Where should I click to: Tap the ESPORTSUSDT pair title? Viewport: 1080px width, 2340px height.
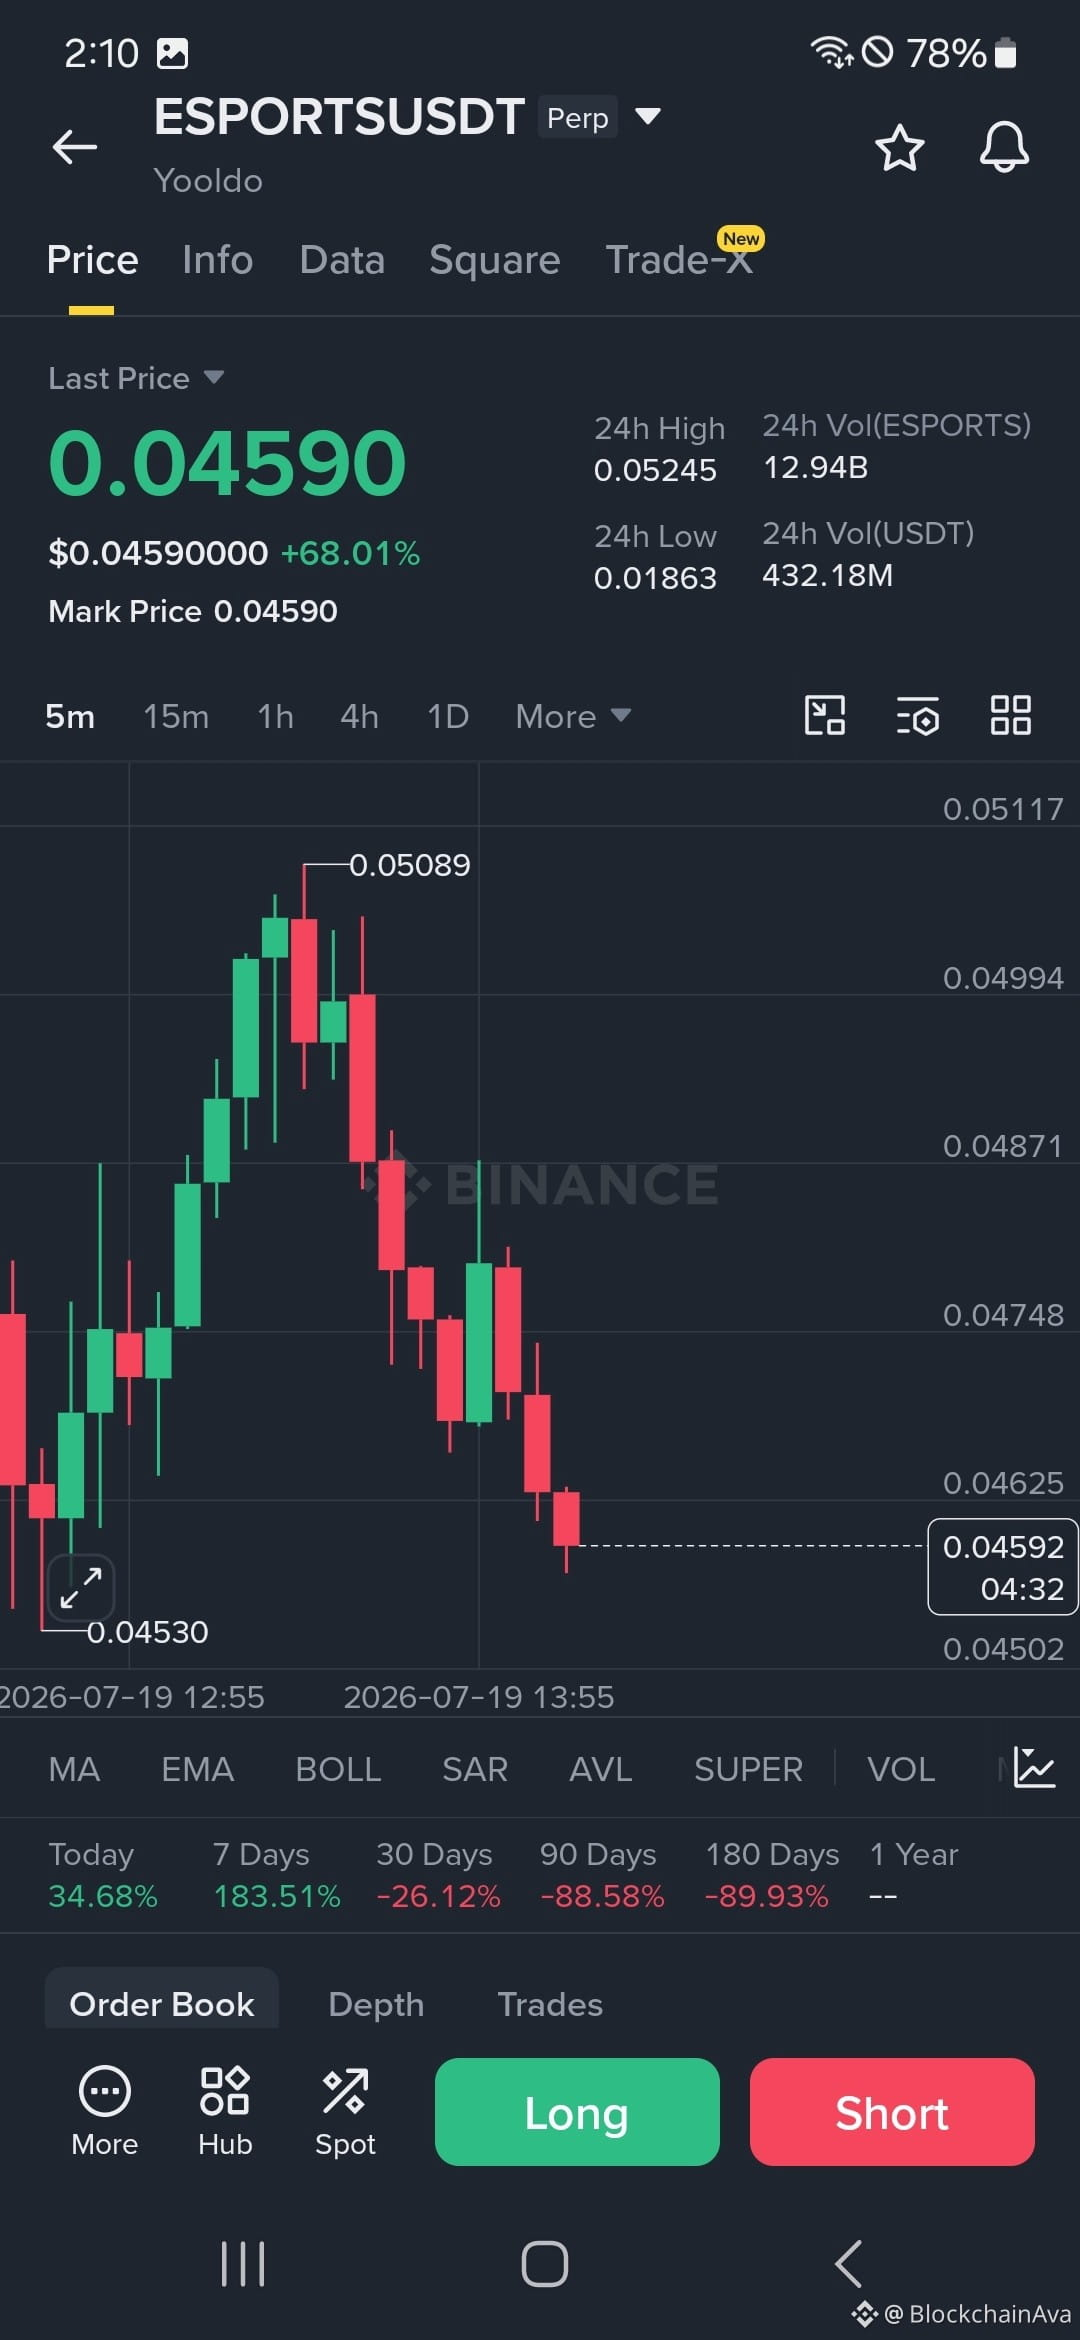(339, 117)
